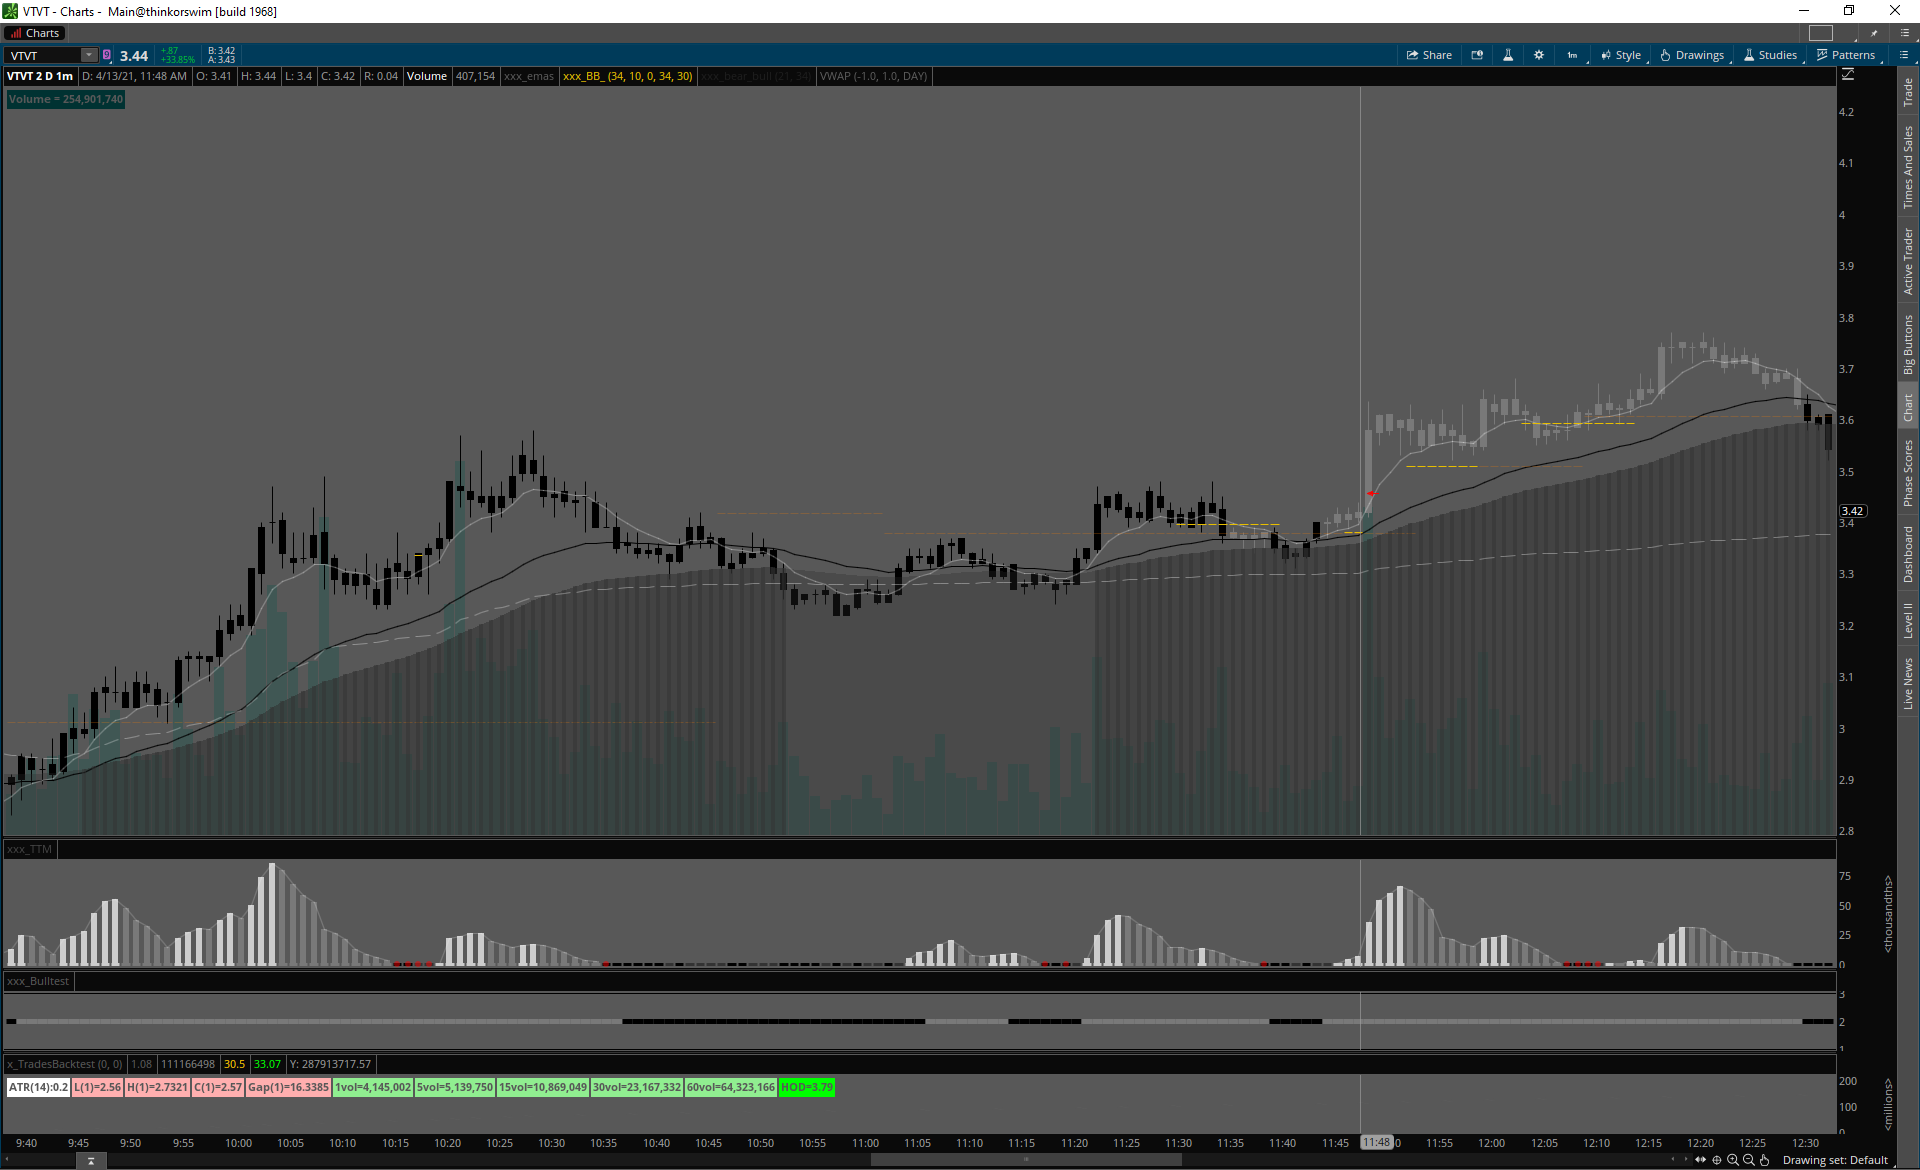This screenshot has width=1920, height=1170.
Task: Click the zoom in magnifier icon
Action: tap(1733, 1160)
